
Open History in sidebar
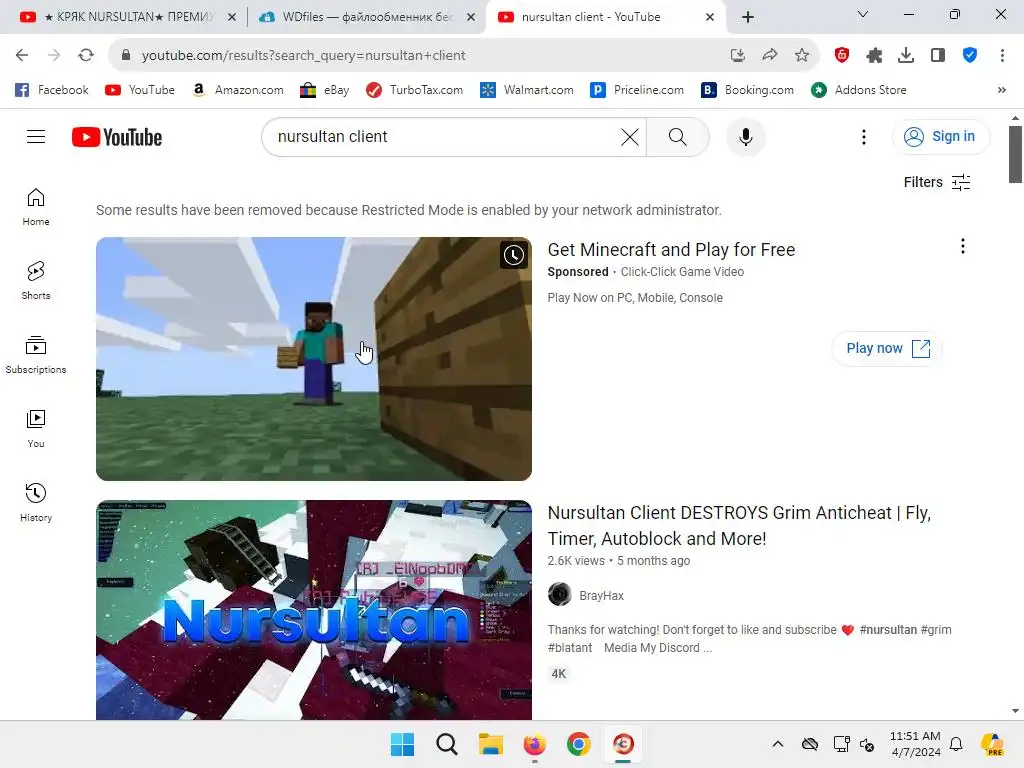[36, 503]
